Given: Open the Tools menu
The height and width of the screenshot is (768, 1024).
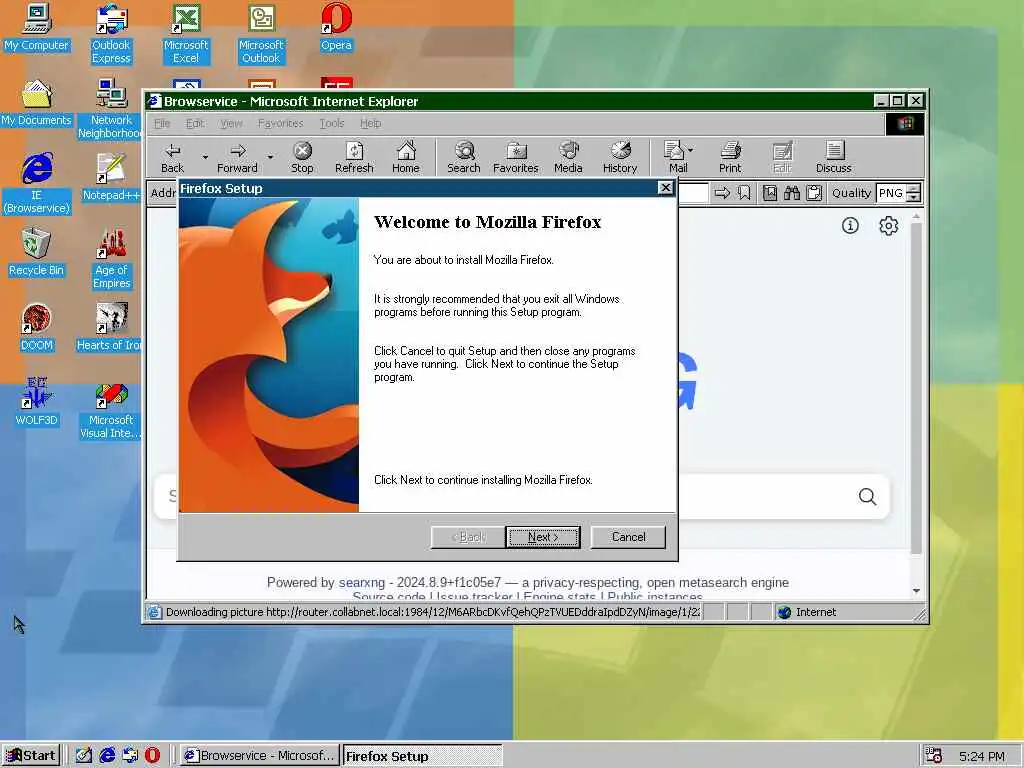Looking at the screenshot, I should pyautogui.click(x=332, y=123).
